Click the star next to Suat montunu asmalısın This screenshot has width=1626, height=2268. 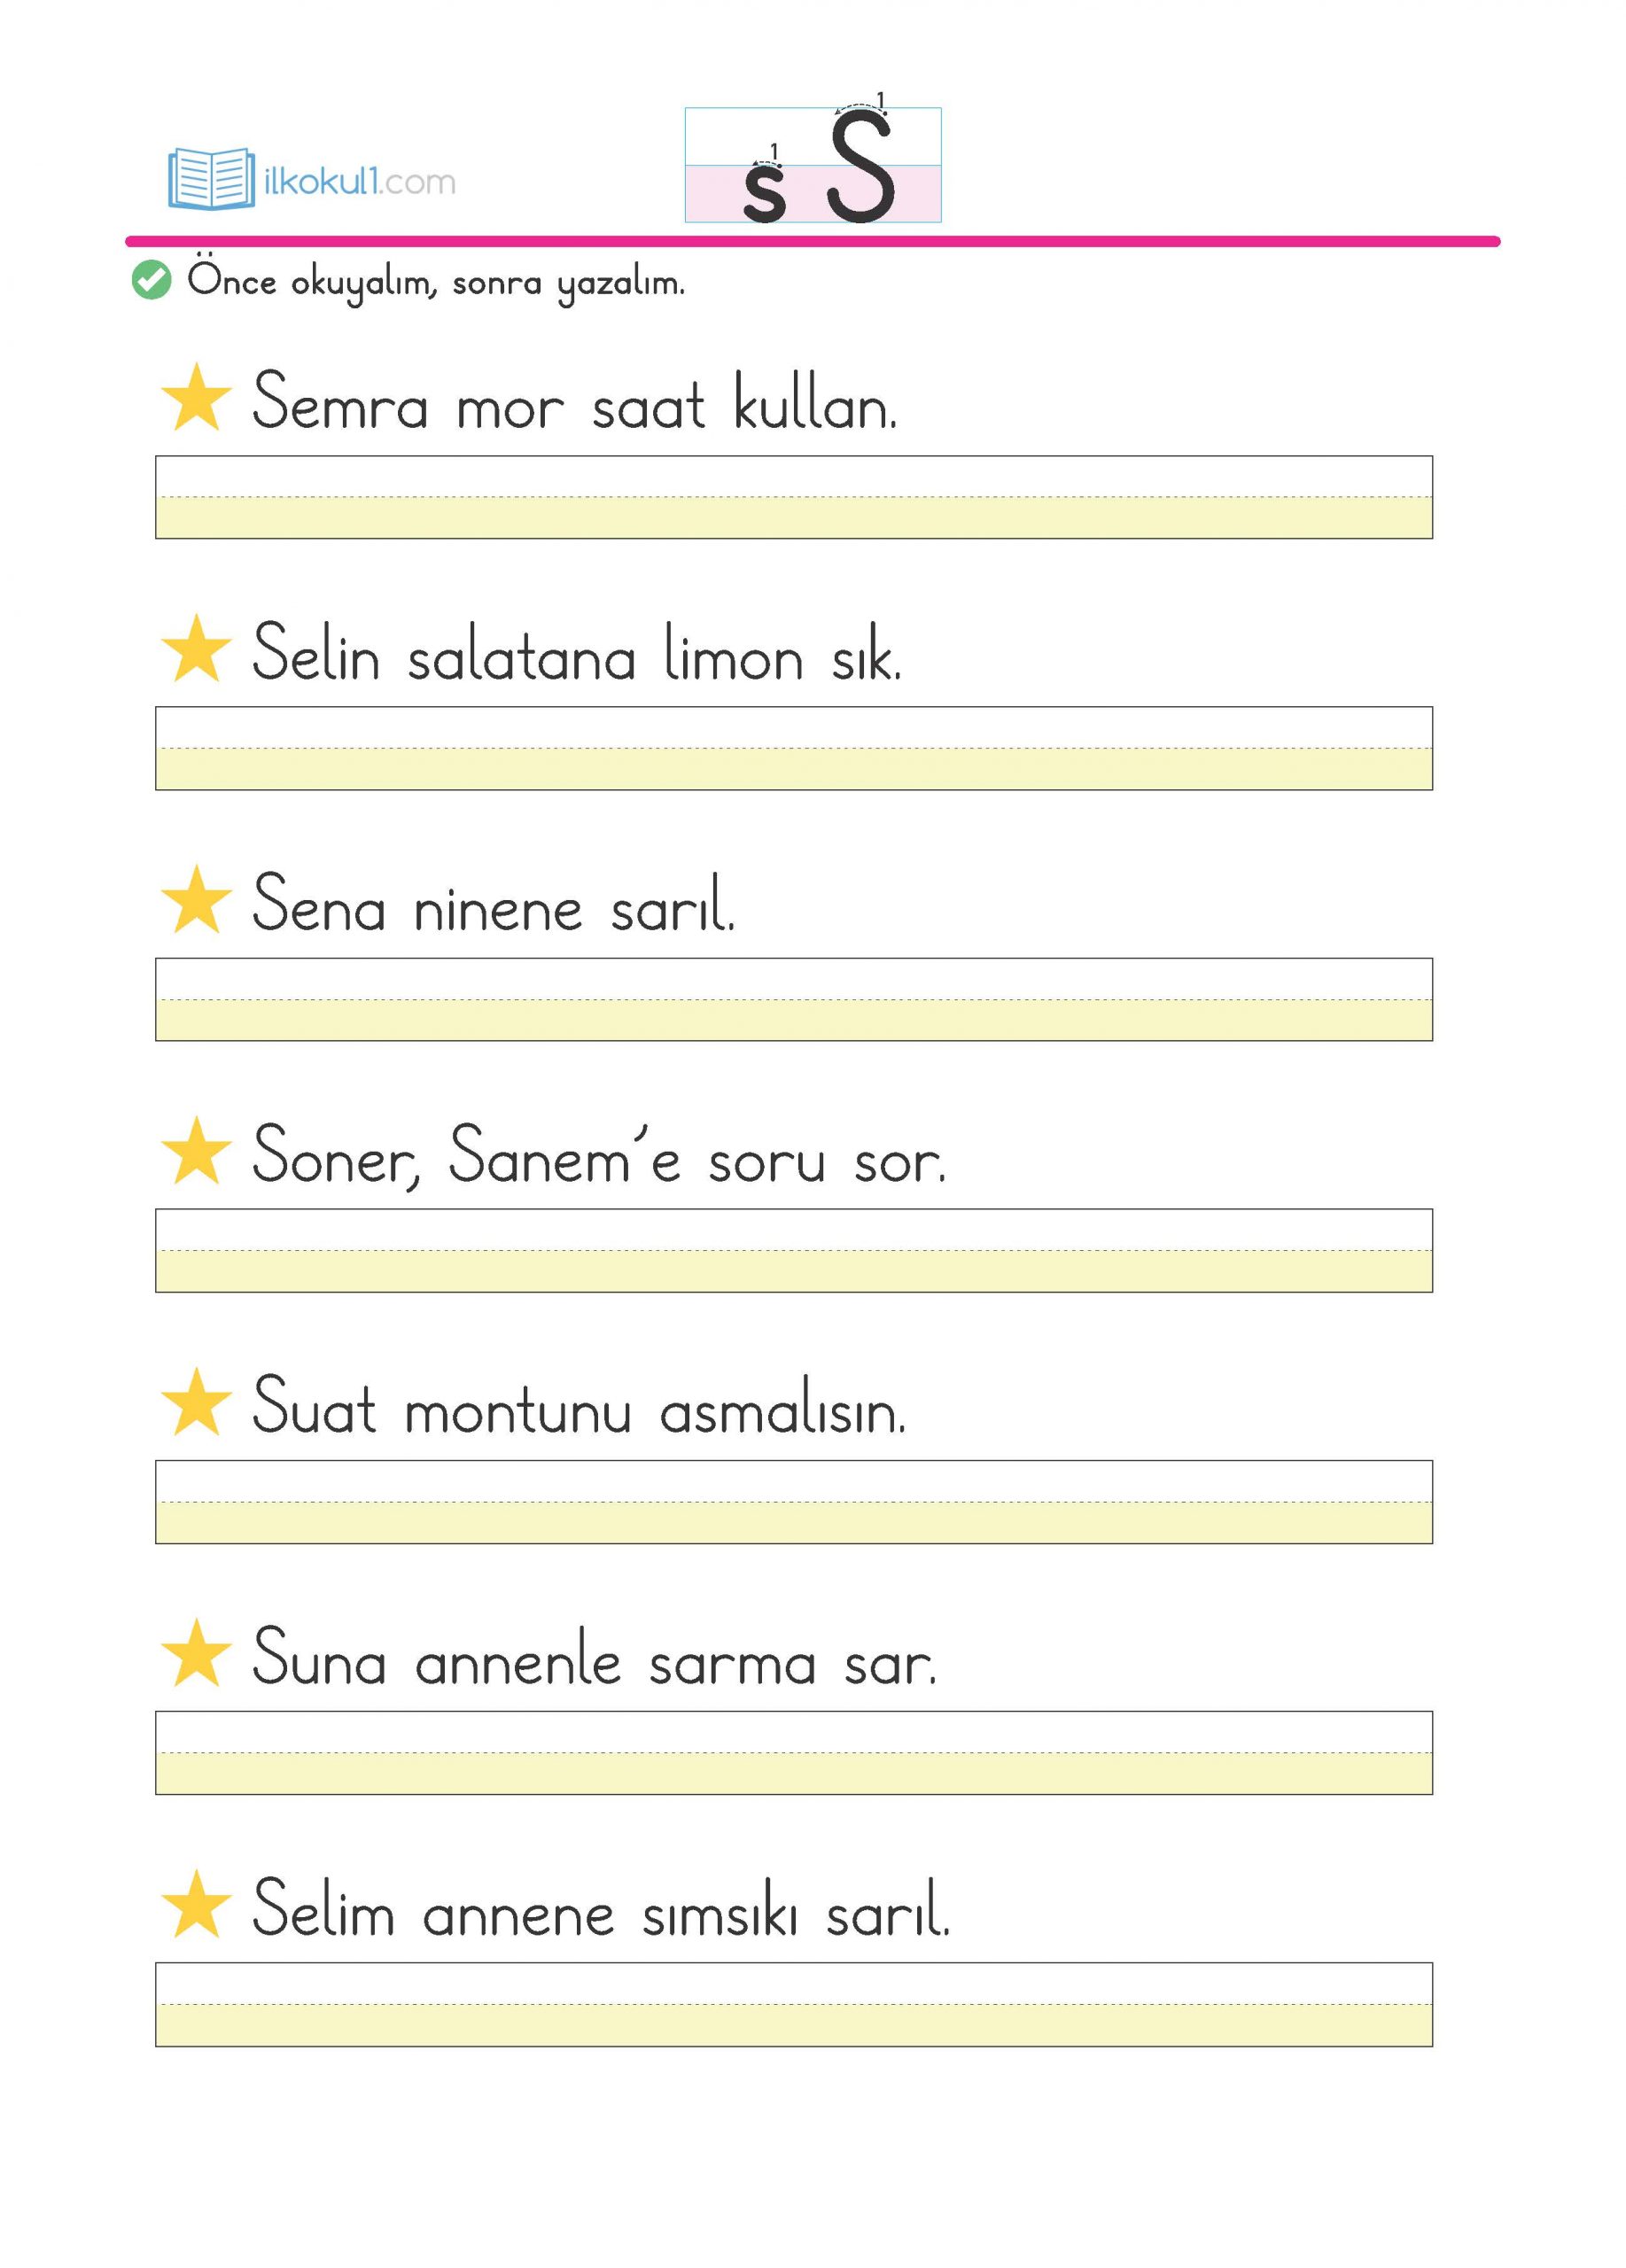click(196, 1402)
